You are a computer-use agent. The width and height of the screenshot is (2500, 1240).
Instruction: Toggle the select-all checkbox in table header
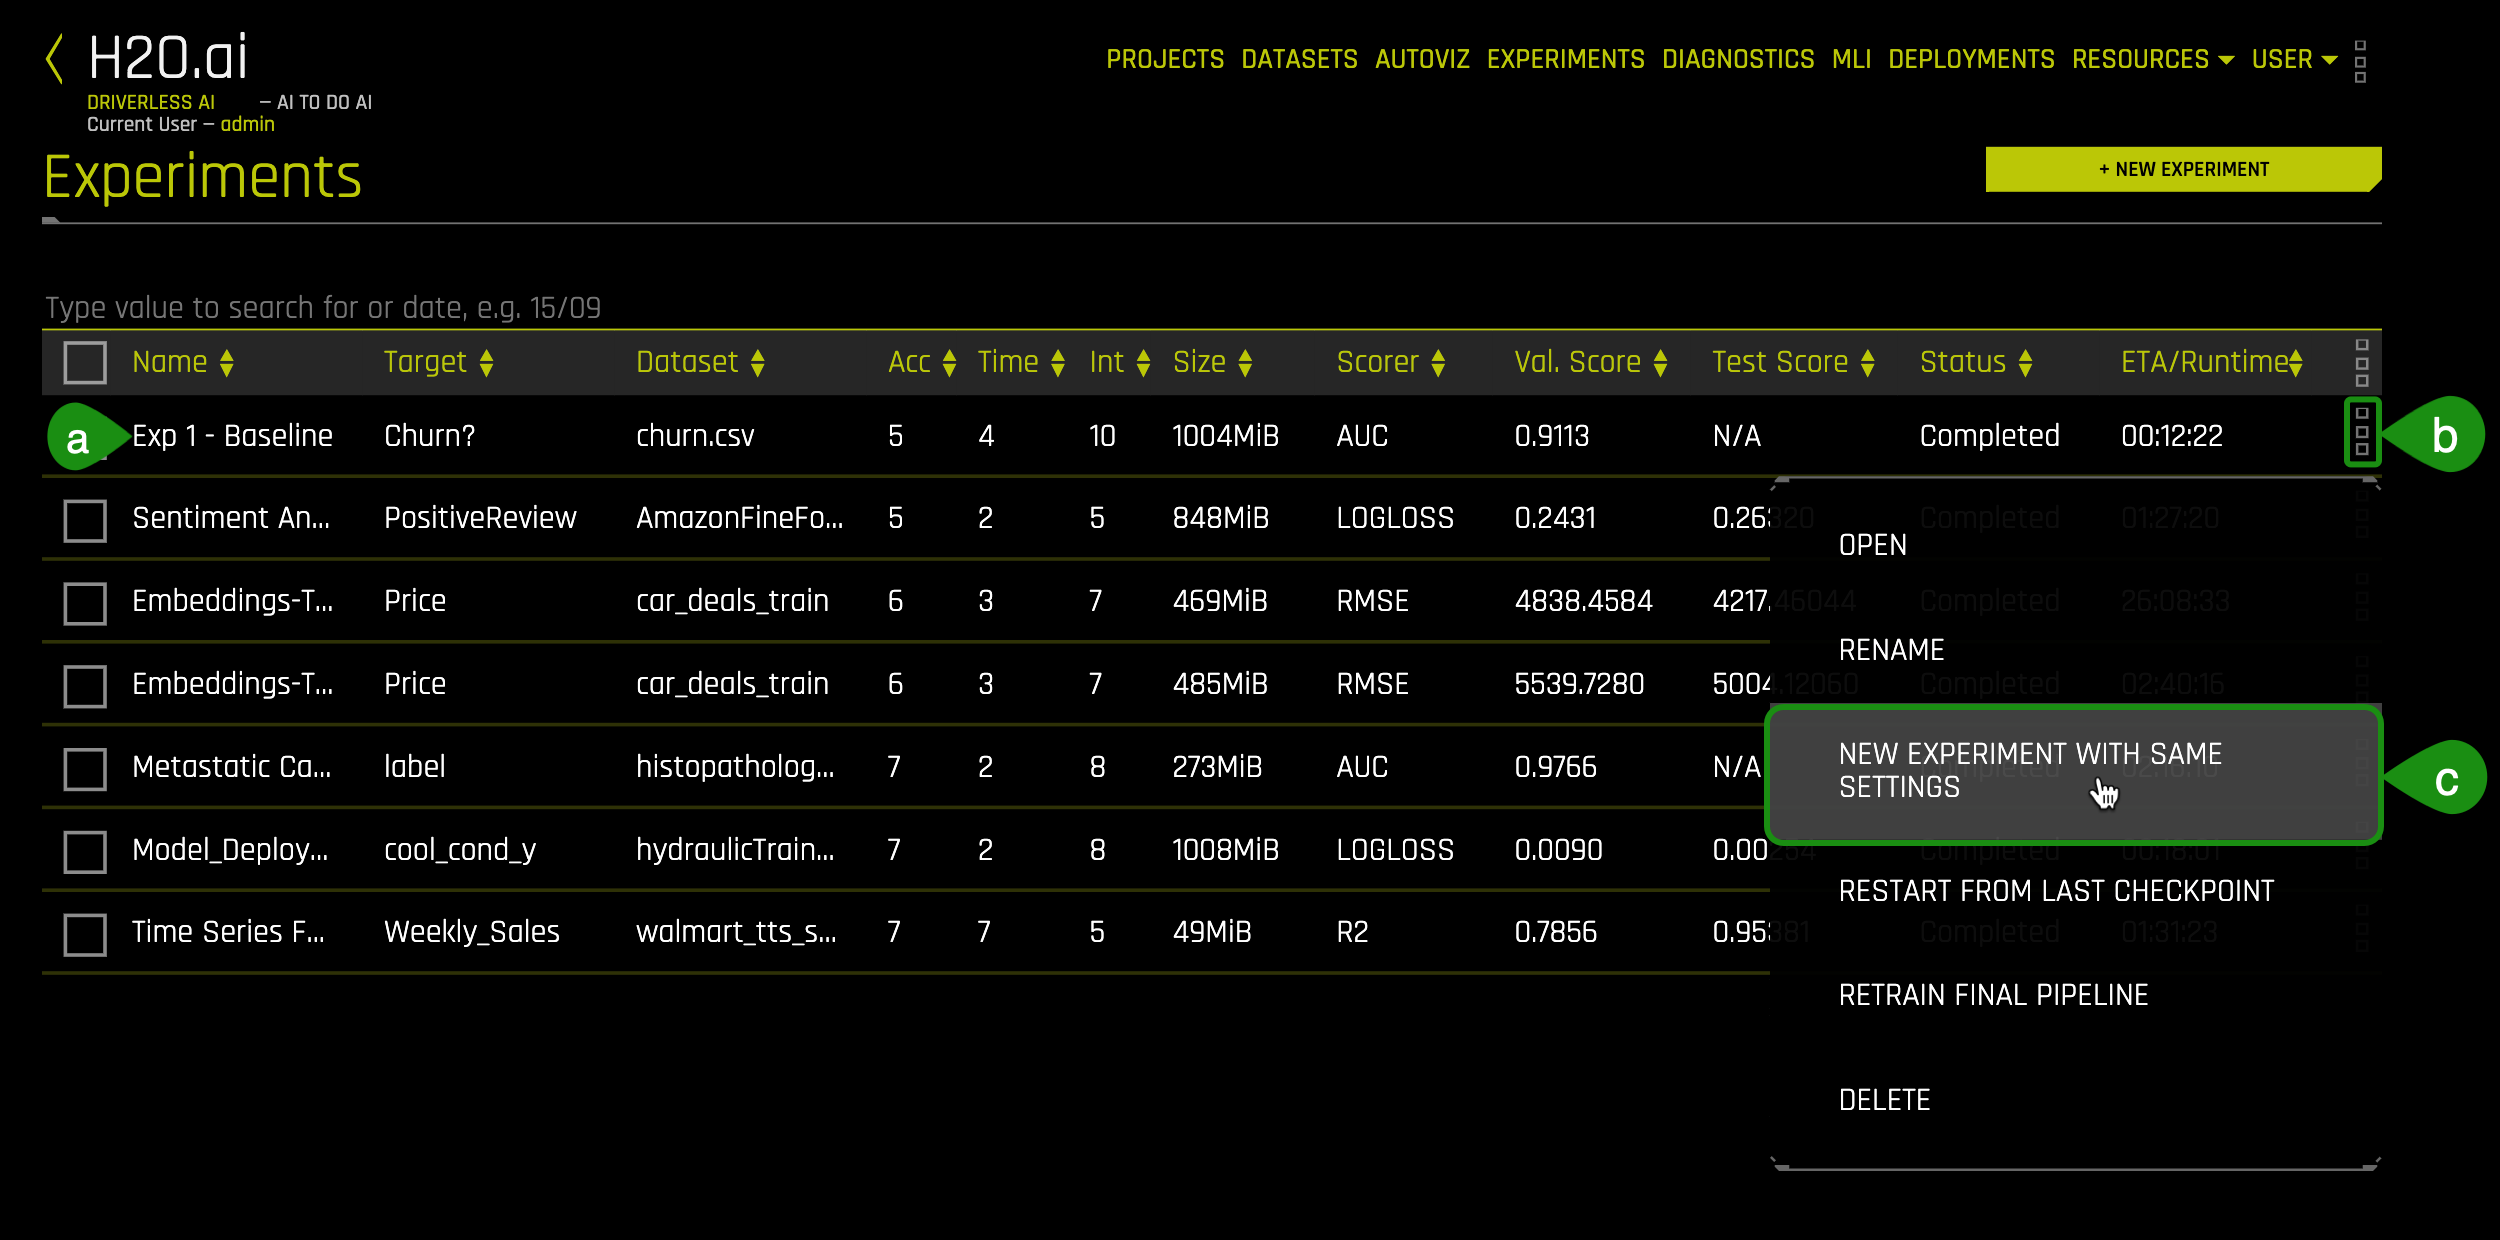85,362
